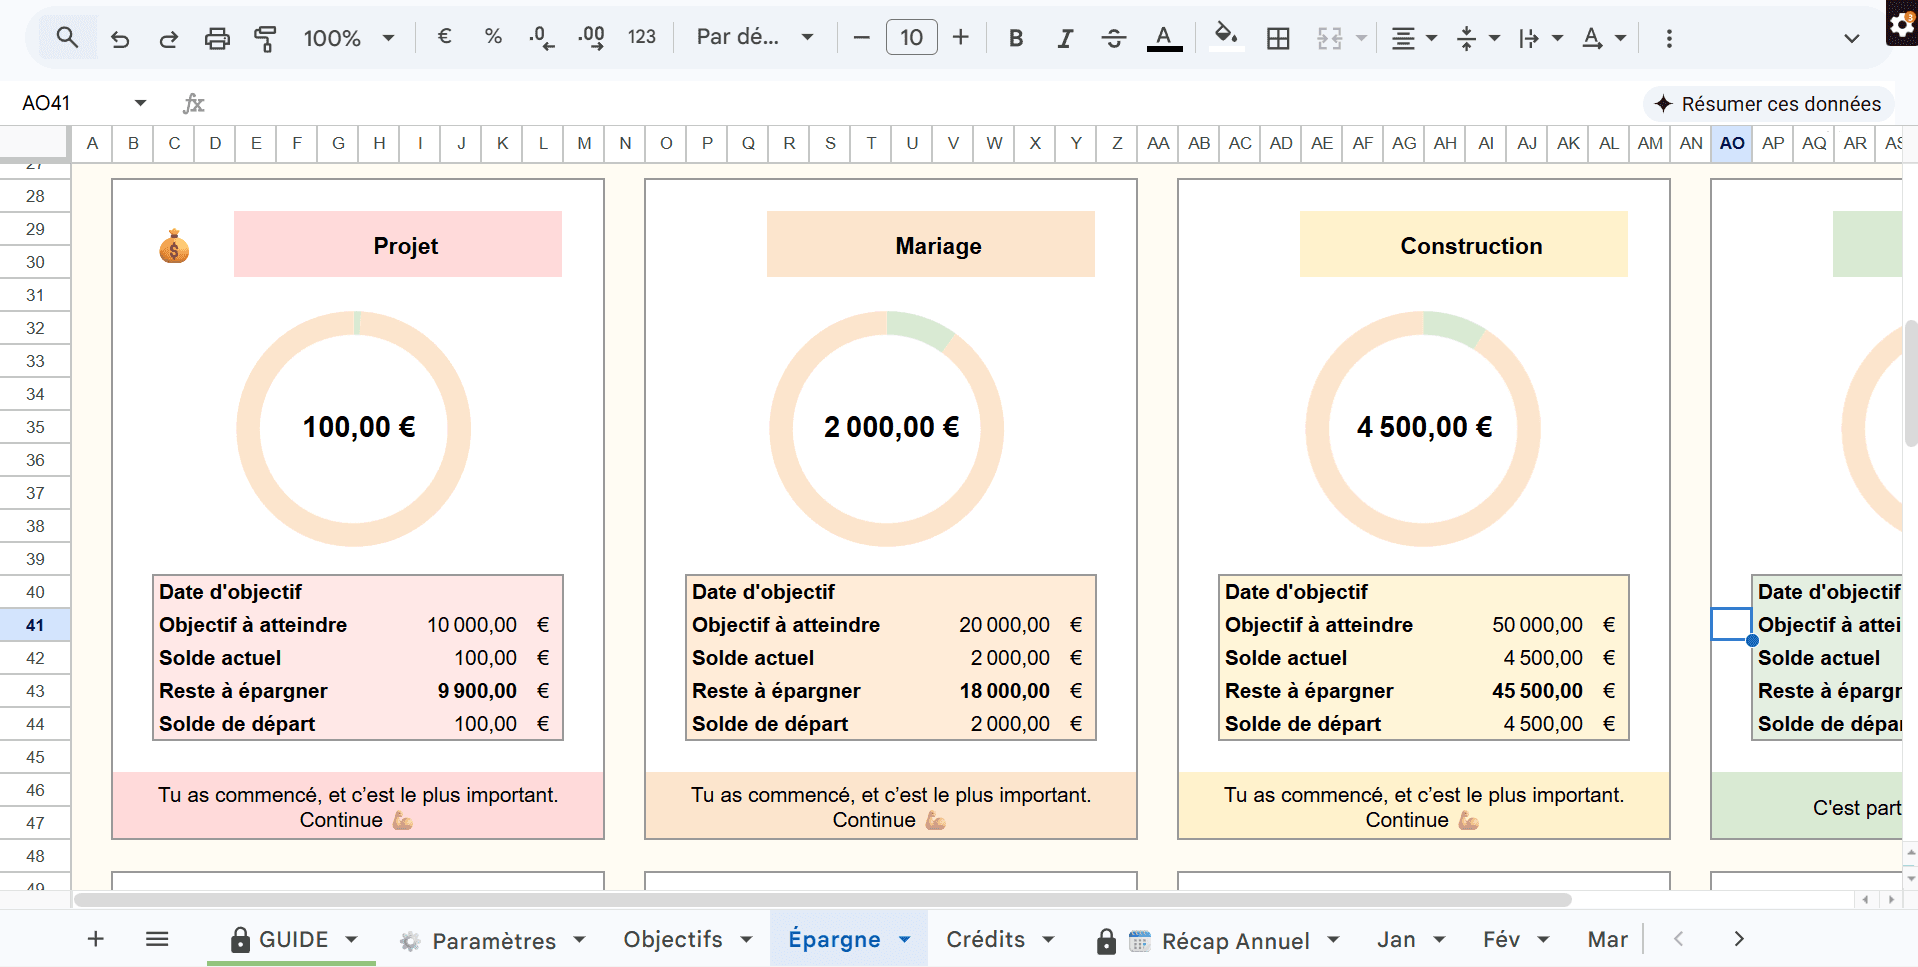
Task: Format as euro currency
Action: [445, 37]
